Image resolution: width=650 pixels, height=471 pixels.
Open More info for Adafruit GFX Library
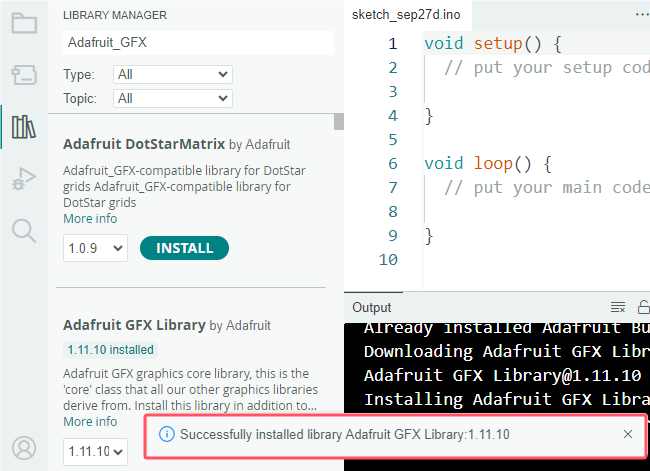pyautogui.click(x=90, y=421)
